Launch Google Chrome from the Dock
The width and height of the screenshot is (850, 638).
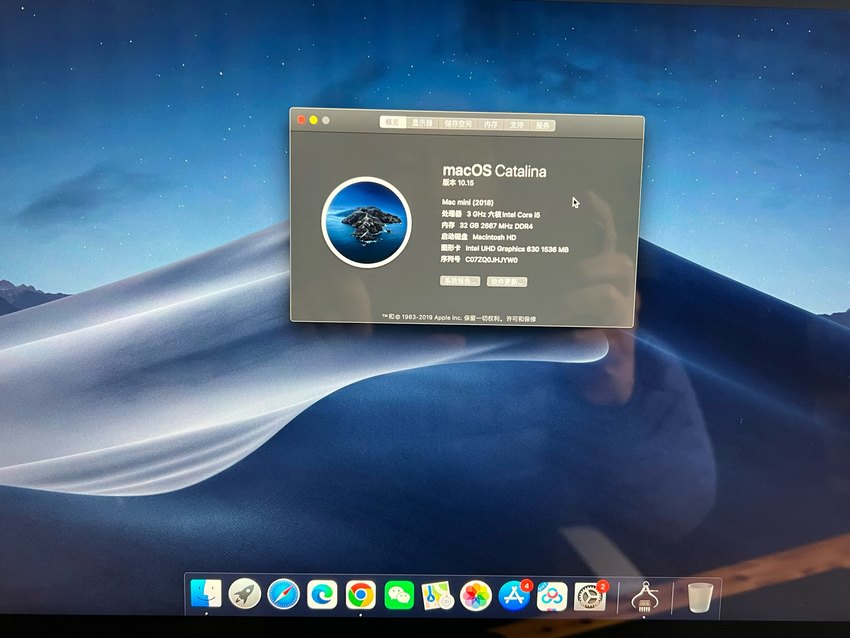(360, 595)
